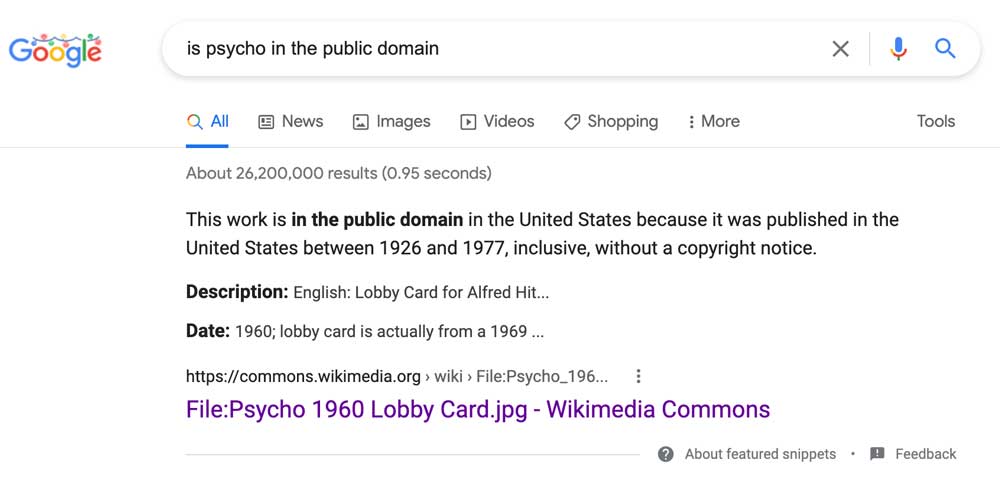Open the Psycho 1960 Lobby Card Wikimedia link

(x=478, y=409)
